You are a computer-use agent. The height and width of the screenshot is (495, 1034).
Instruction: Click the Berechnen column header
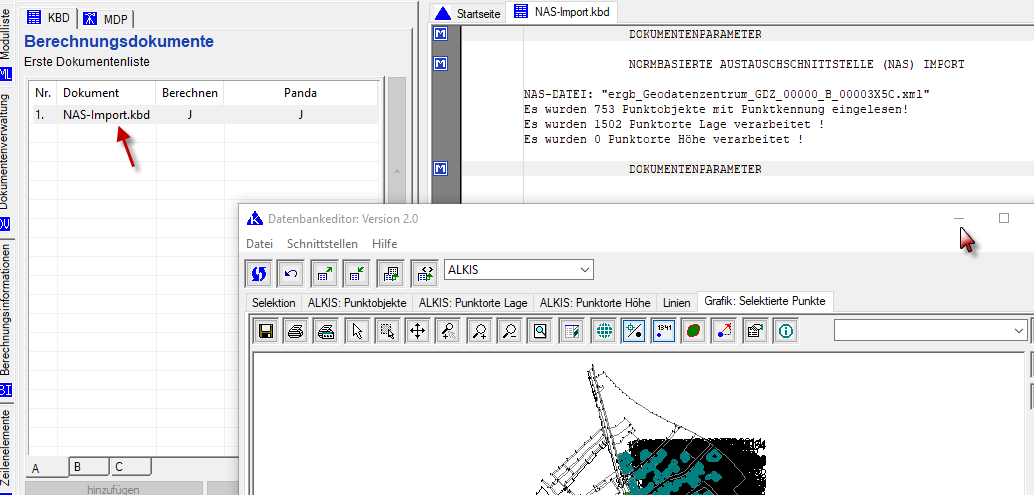[x=190, y=93]
